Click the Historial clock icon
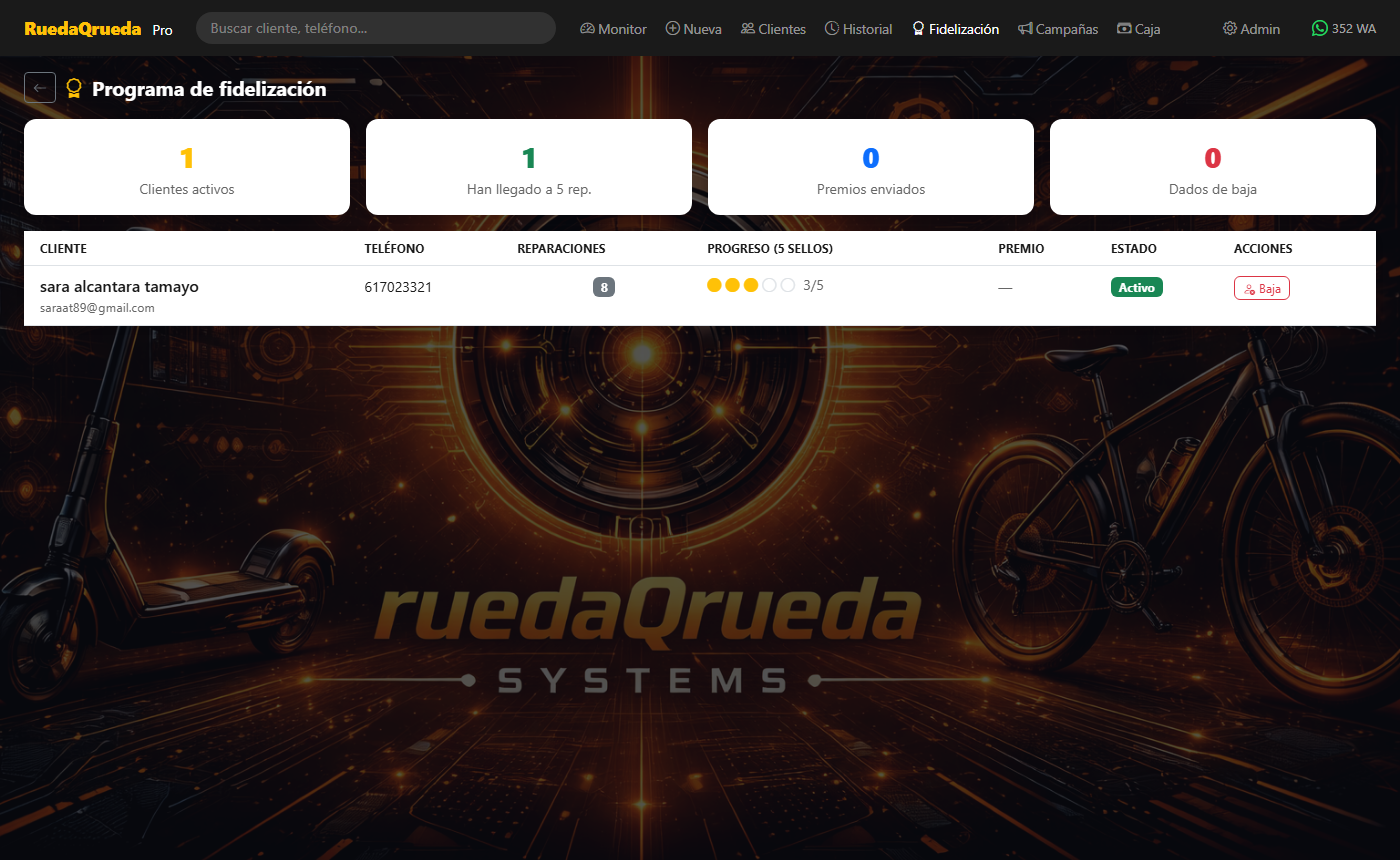This screenshot has height=860, width=1400. coord(832,29)
